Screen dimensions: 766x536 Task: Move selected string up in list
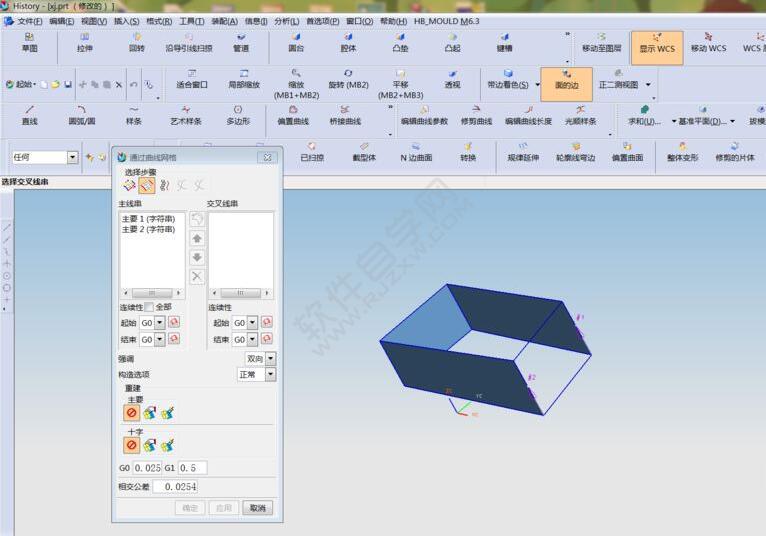click(x=197, y=238)
